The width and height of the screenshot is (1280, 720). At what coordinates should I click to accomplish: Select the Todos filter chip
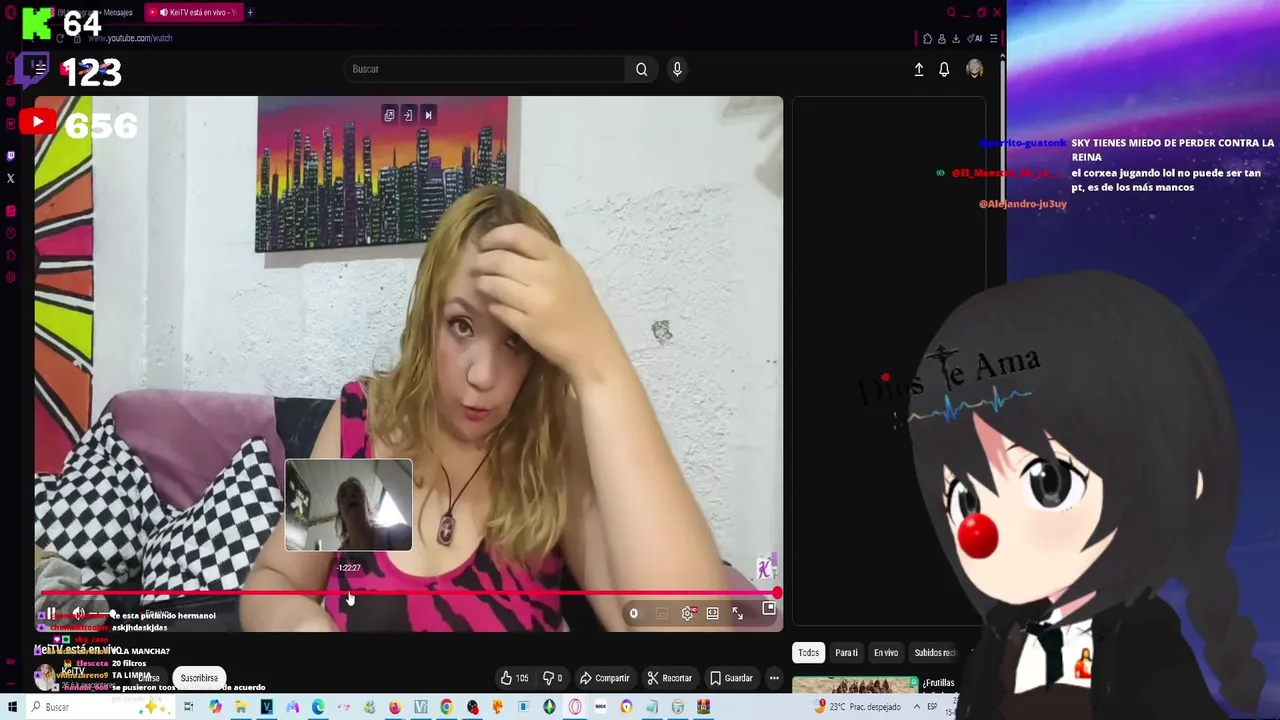point(808,653)
